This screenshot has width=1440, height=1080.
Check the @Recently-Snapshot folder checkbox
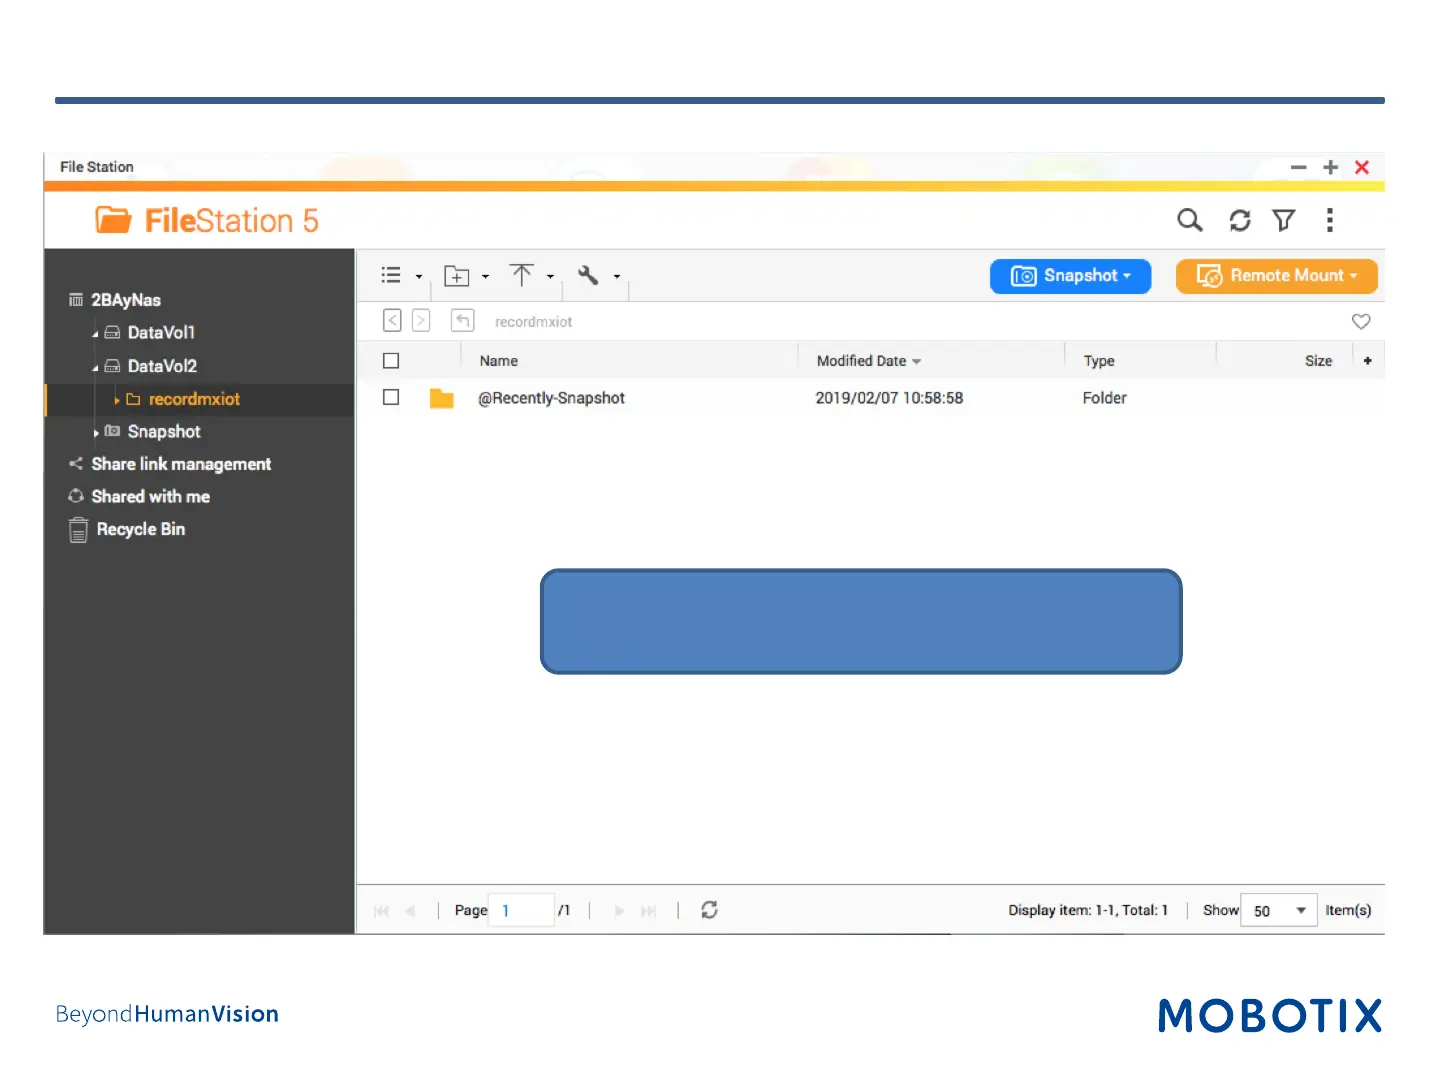pyautogui.click(x=391, y=398)
